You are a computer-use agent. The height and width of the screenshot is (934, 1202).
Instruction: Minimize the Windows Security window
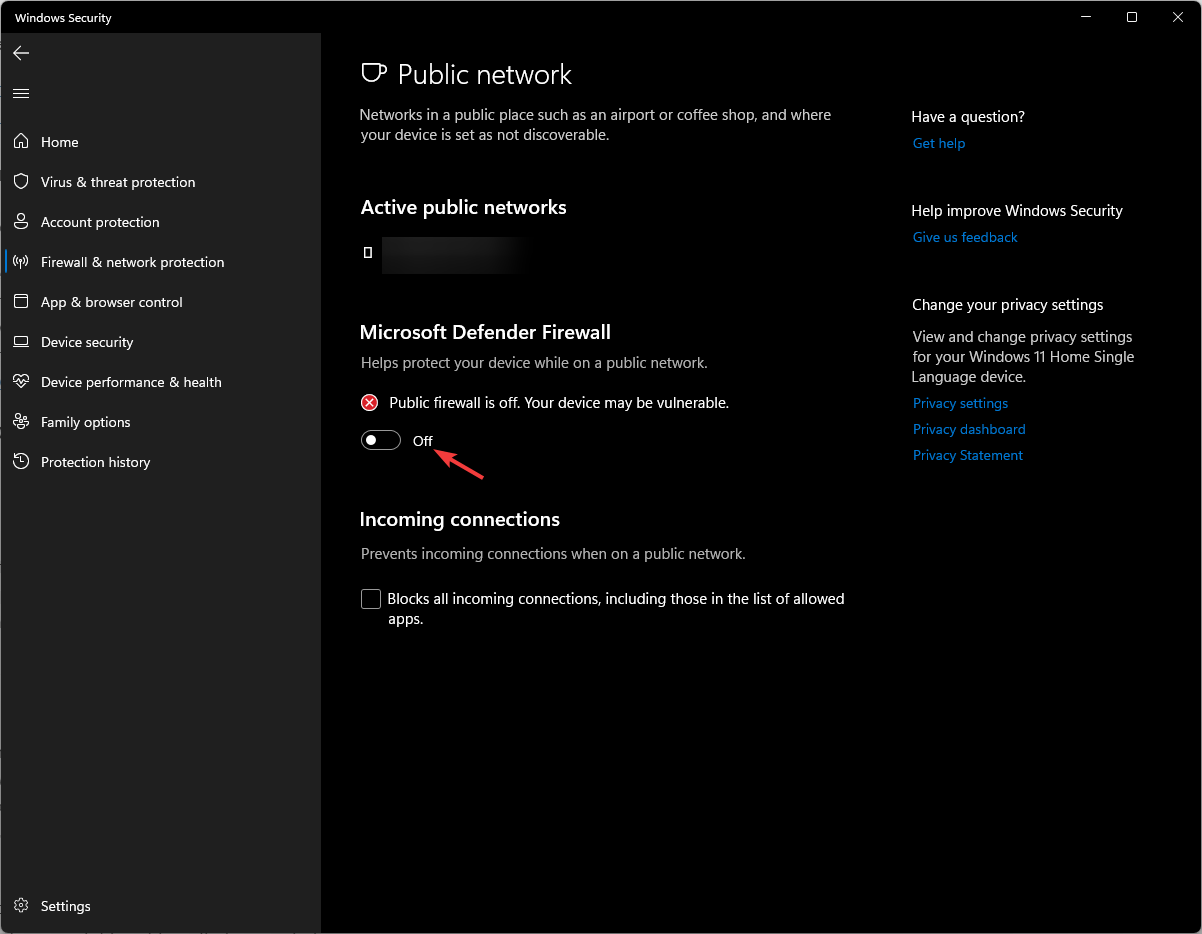[x=1087, y=17]
